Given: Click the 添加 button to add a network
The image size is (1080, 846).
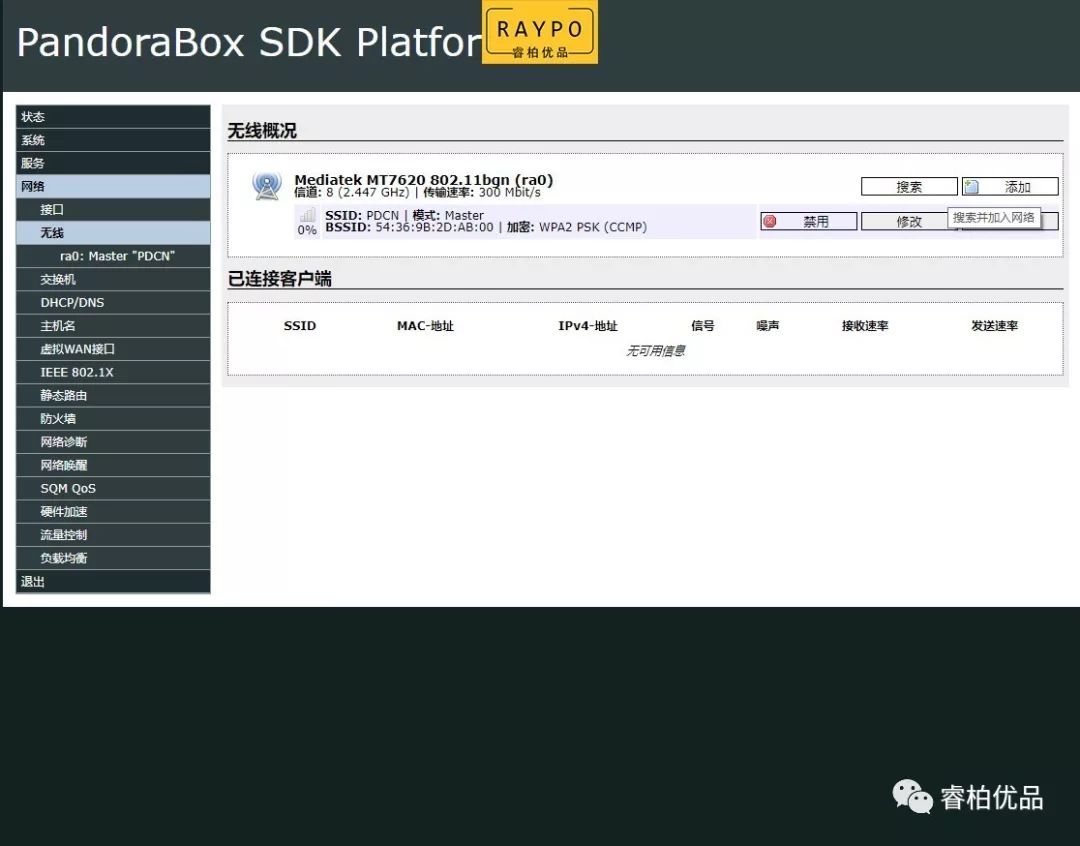Looking at the screenshot, I should pyautogui.click(x=1010, y=187).
